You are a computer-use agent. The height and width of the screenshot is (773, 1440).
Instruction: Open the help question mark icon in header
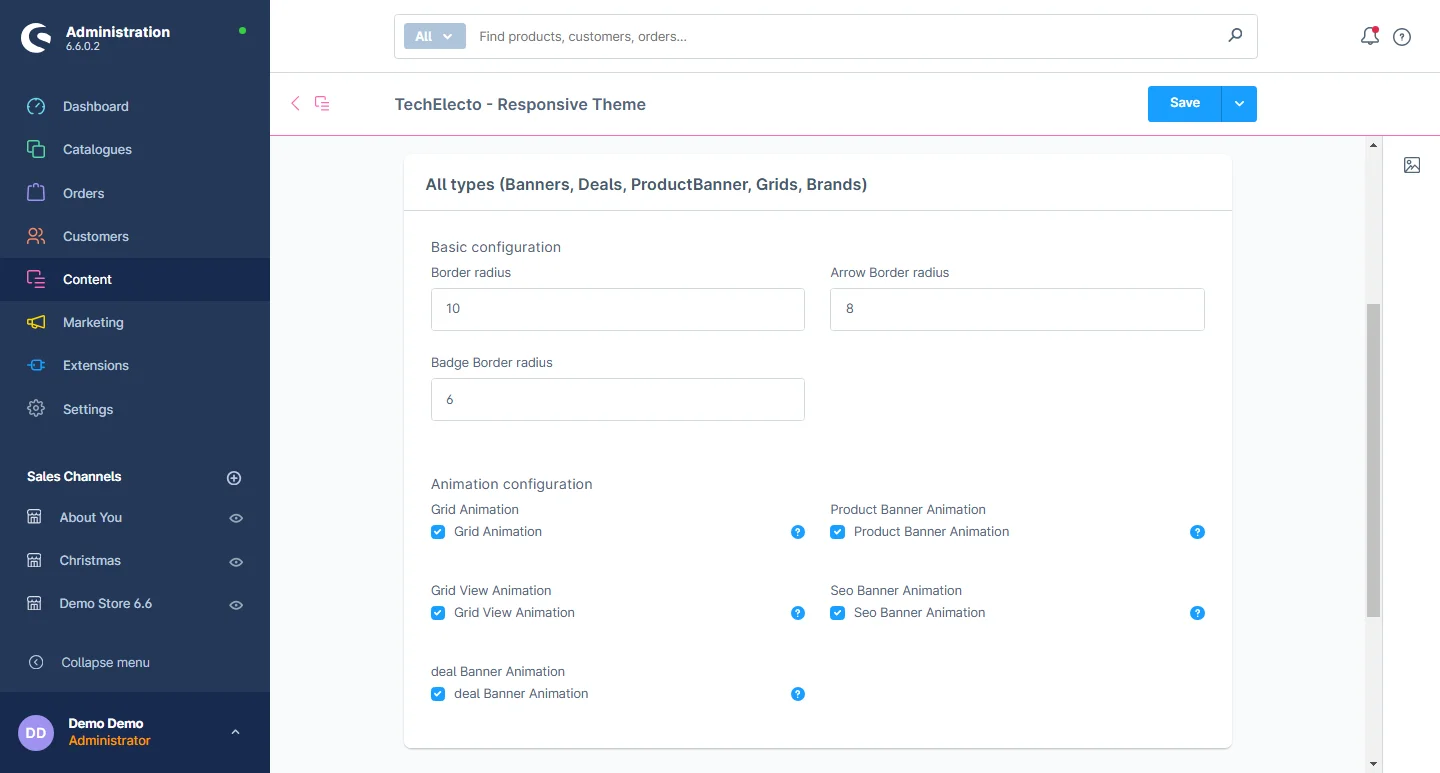tap(1402, 37)
